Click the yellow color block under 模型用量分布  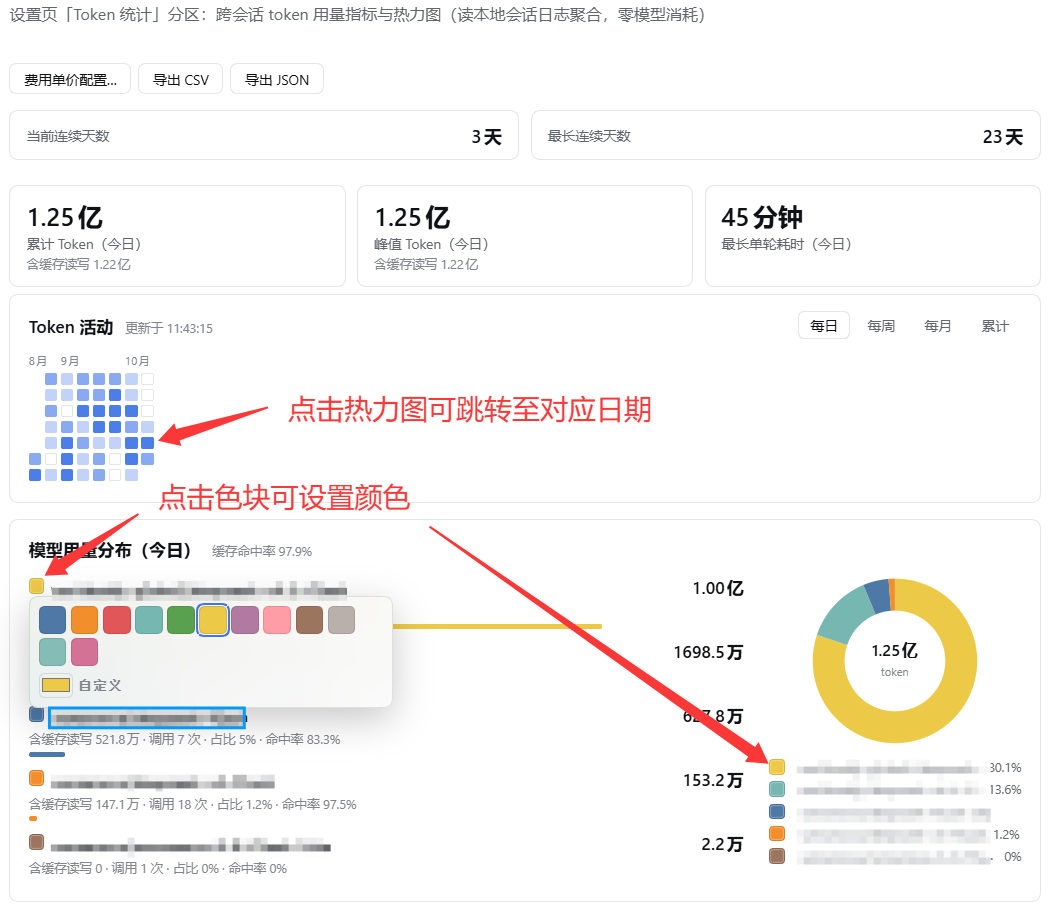[x=36, y=585]
